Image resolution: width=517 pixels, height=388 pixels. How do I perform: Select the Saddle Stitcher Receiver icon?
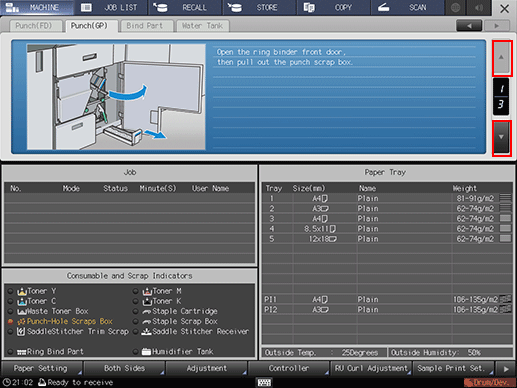tap(146, 332)
